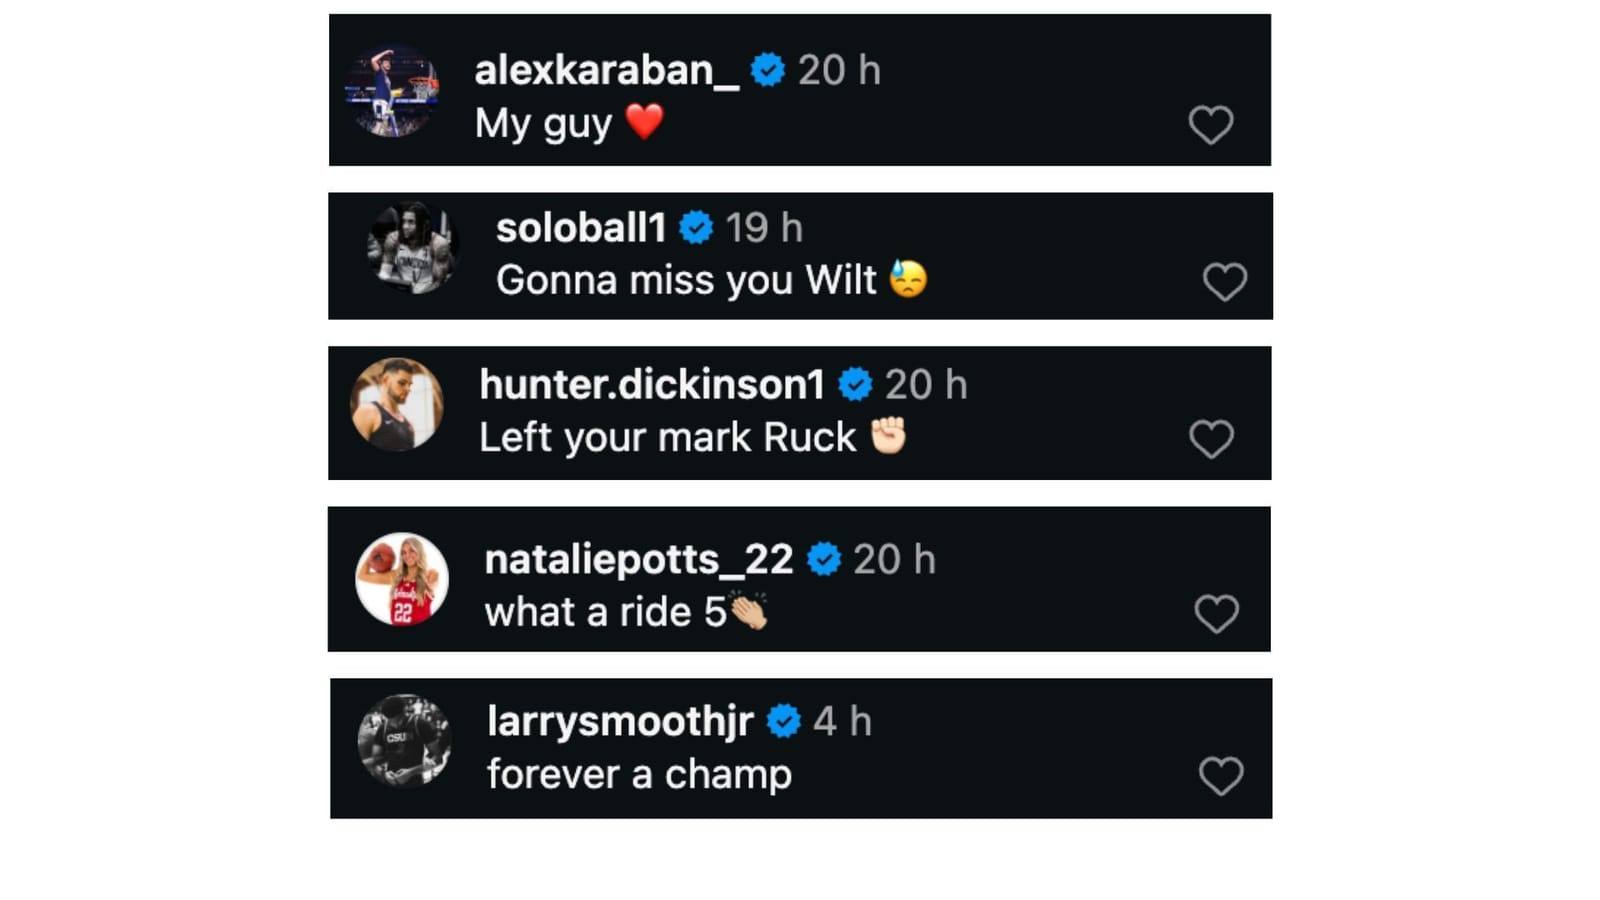
Task: Click verified badge beside larrysmoothjr
Action: [783, 721]
